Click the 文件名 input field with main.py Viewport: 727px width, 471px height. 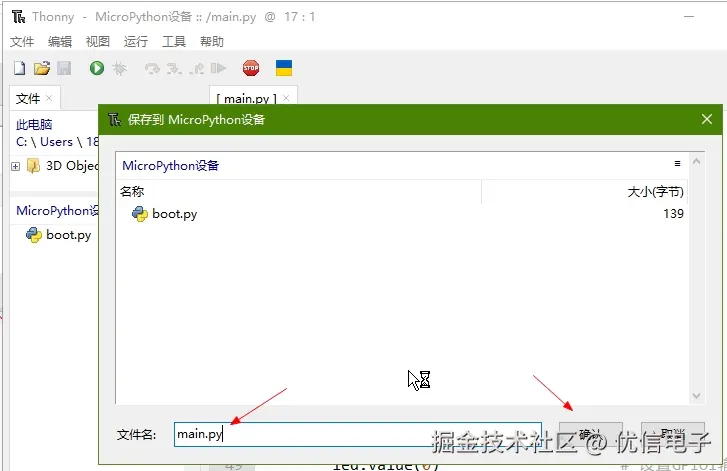tap(357, 434)
